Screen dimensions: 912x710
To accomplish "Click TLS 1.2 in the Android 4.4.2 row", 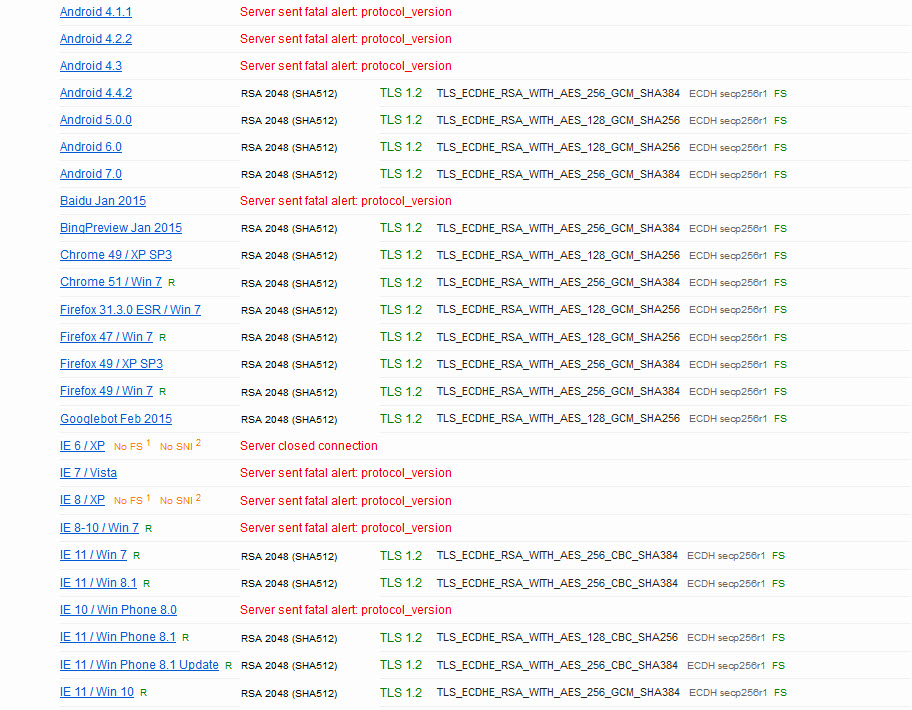I will 401,93.
